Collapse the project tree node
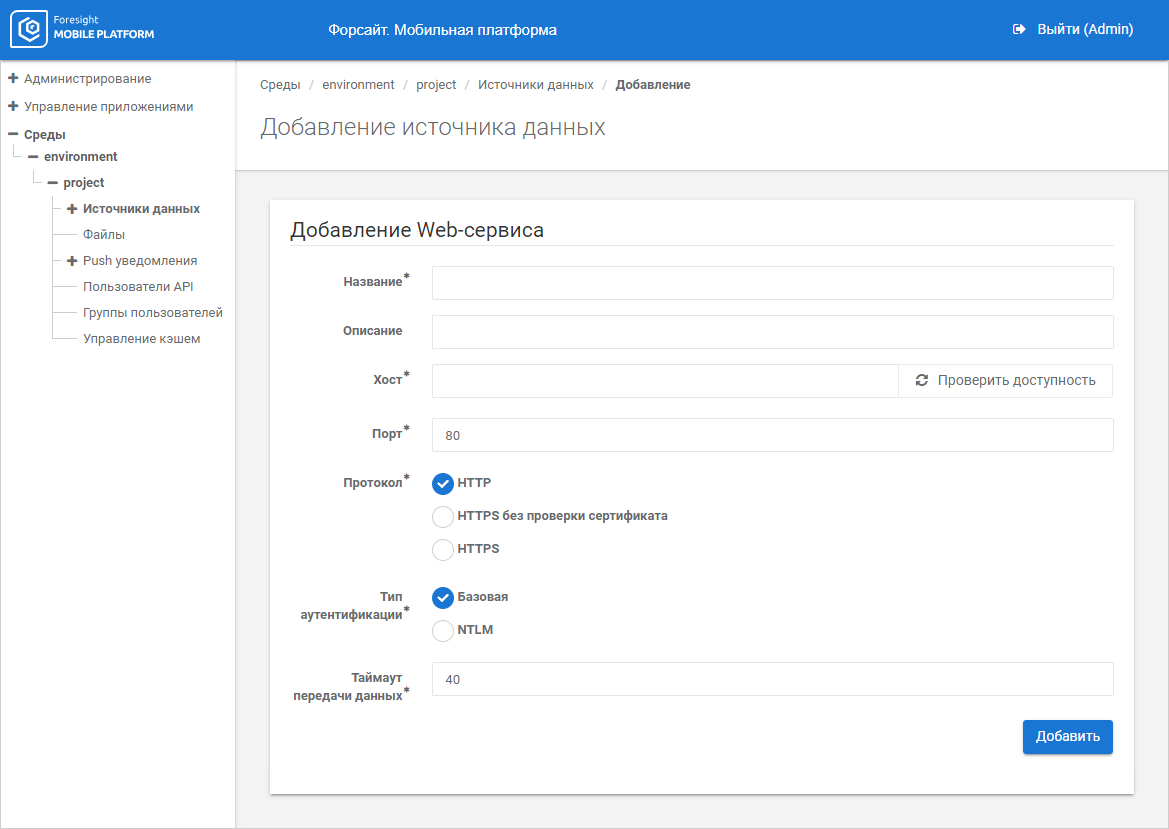This screenshot has width=1169, height=829. 52,183
